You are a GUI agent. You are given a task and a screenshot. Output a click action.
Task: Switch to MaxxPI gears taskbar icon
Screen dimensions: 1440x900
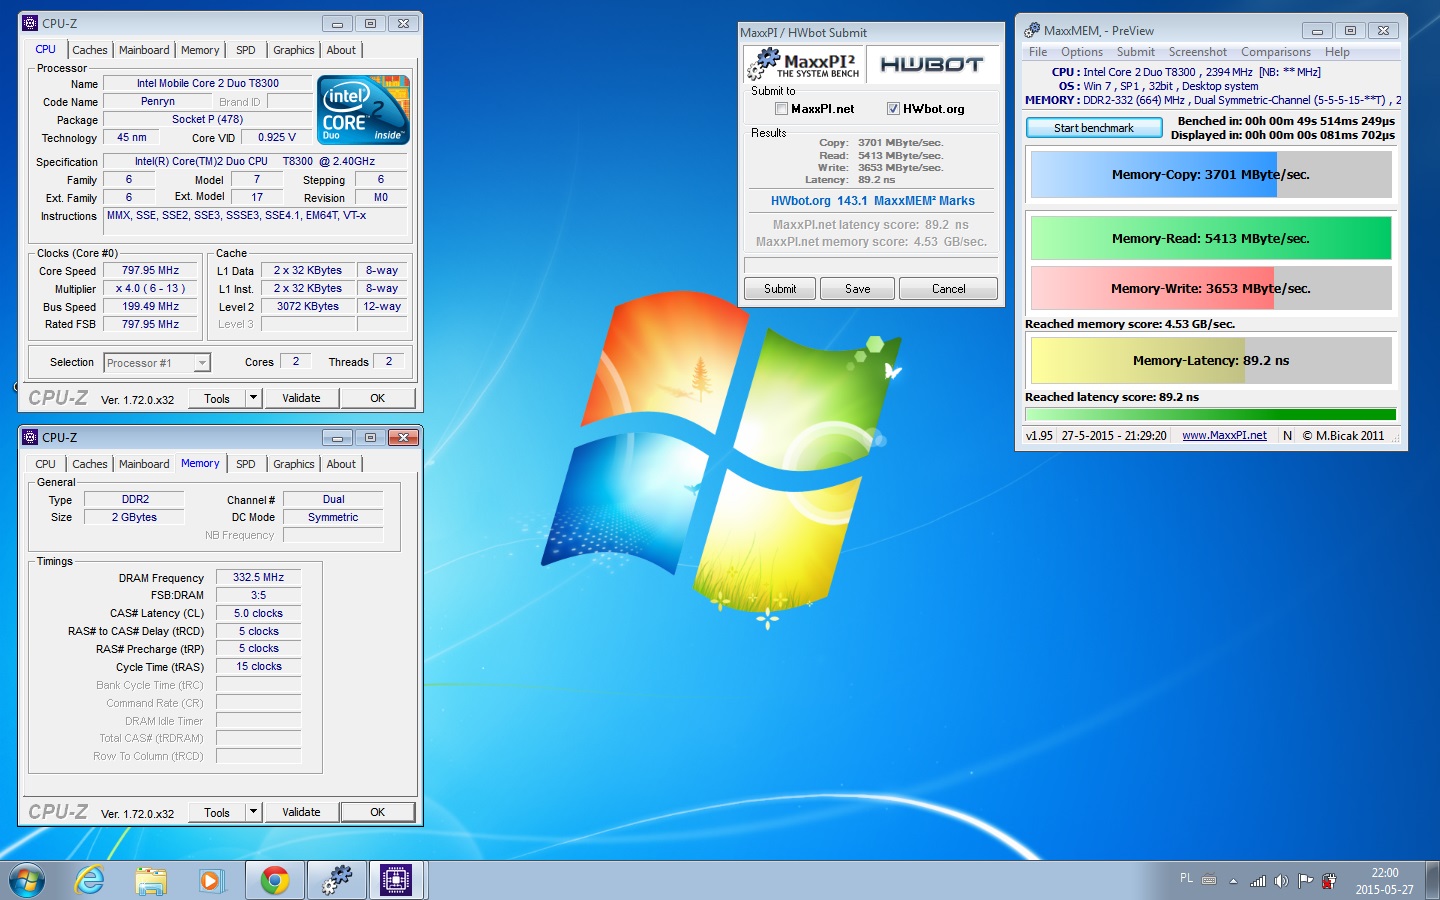tap(336, 881)
